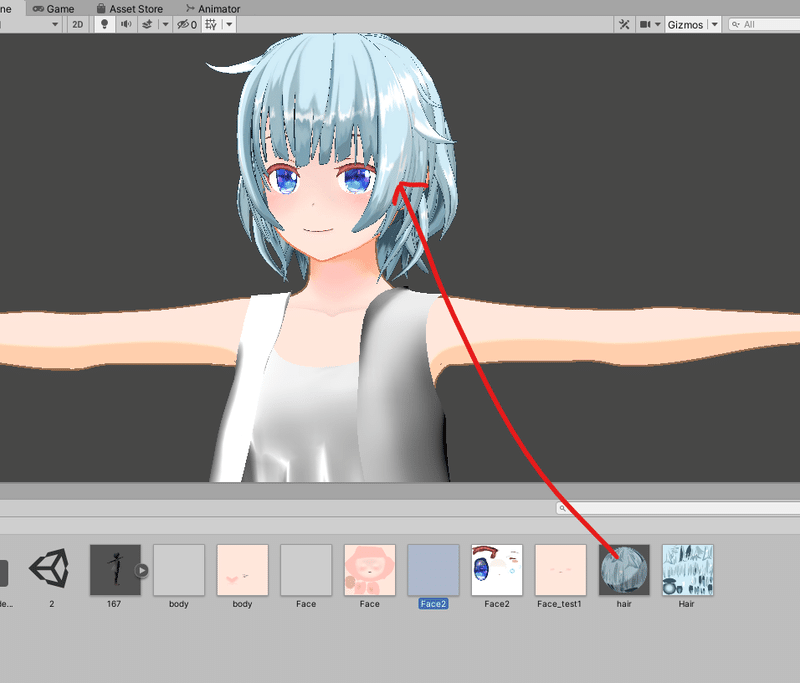The height and width of the screenshot is (683, 800).
Task: Select model asset 167
Action: 115,570
